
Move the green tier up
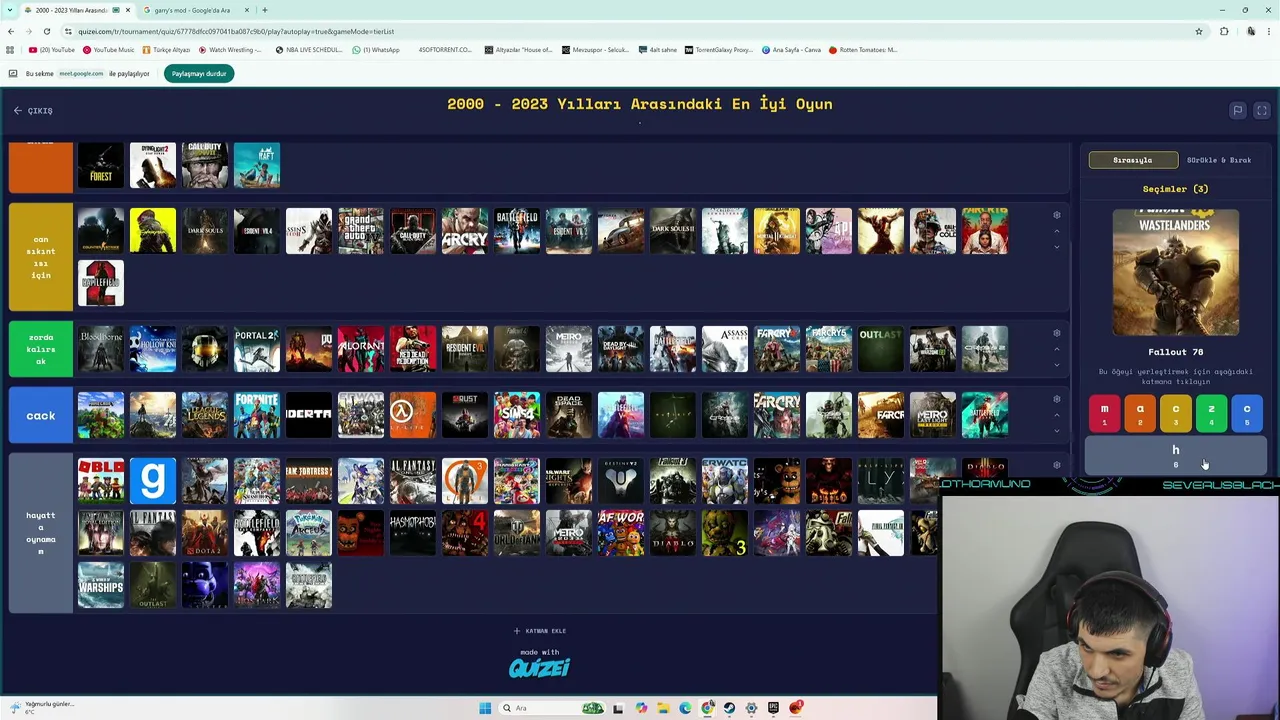[x=1057, y=349]
